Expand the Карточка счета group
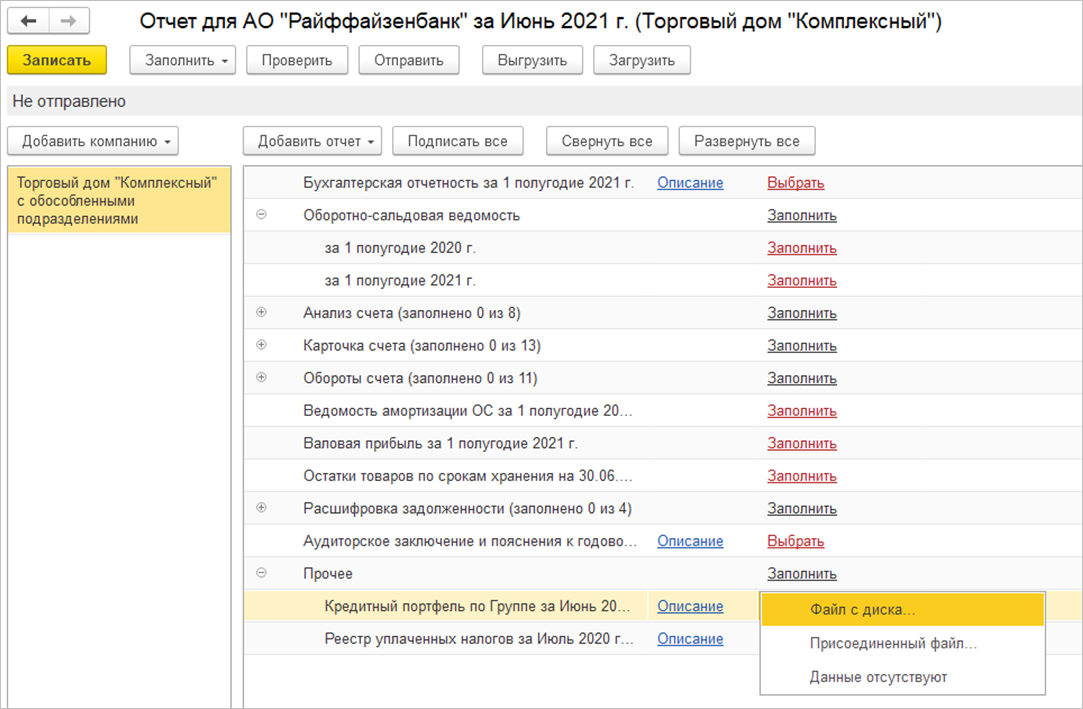Viewport: 1083px width, 709px height. click(x=262, y=345)
